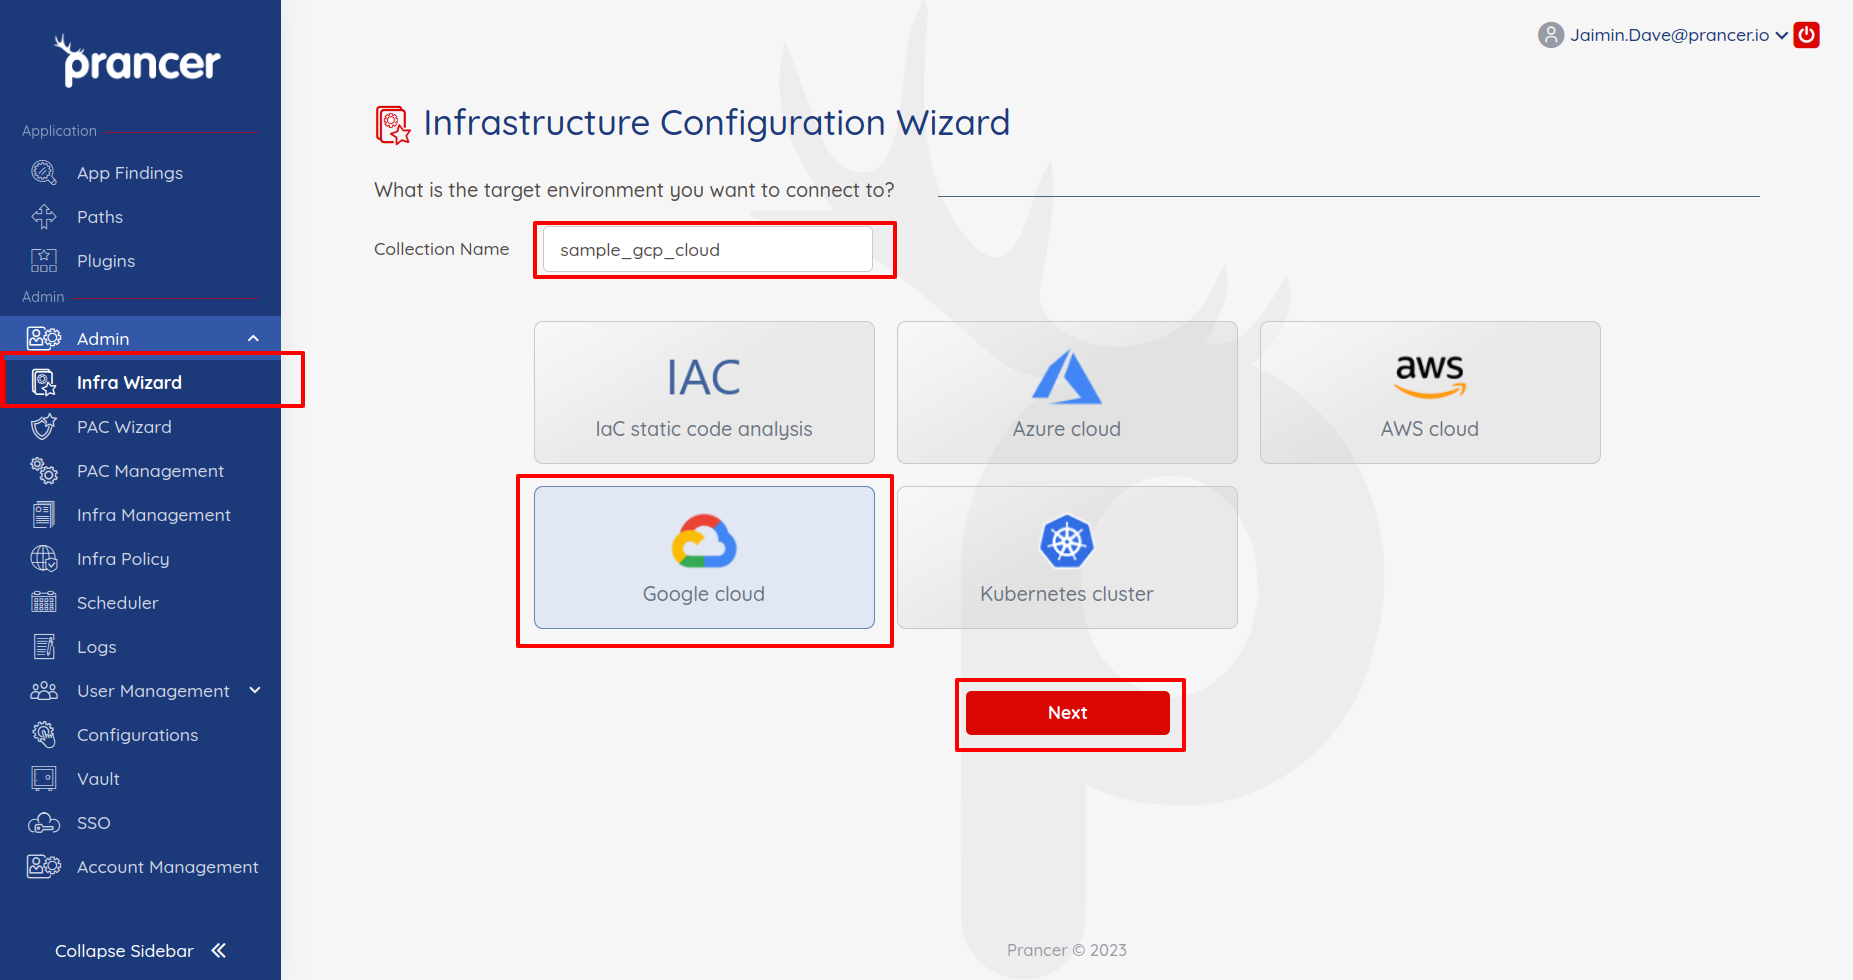1853x980 pixels.
Task: Click the Infra Management document icon
Action: [x=44, y=515]
